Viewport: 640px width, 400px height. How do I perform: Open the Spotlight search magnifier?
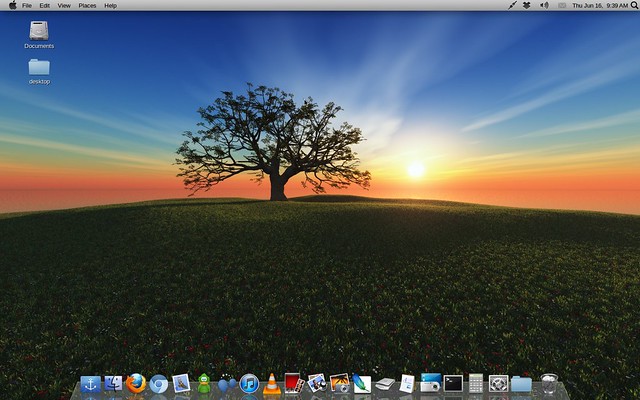tap(635, 5)
